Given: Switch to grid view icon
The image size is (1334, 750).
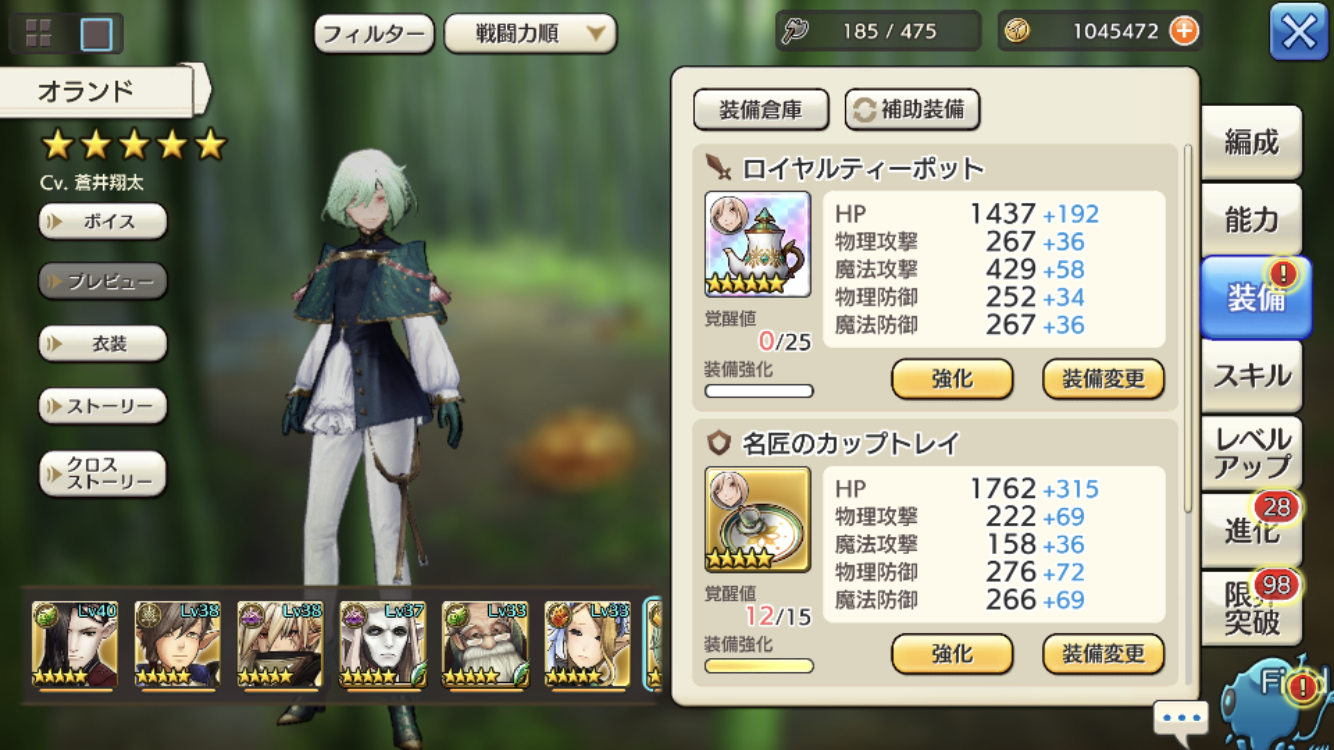Looking at the screenshot, I should tap(39, 34).
